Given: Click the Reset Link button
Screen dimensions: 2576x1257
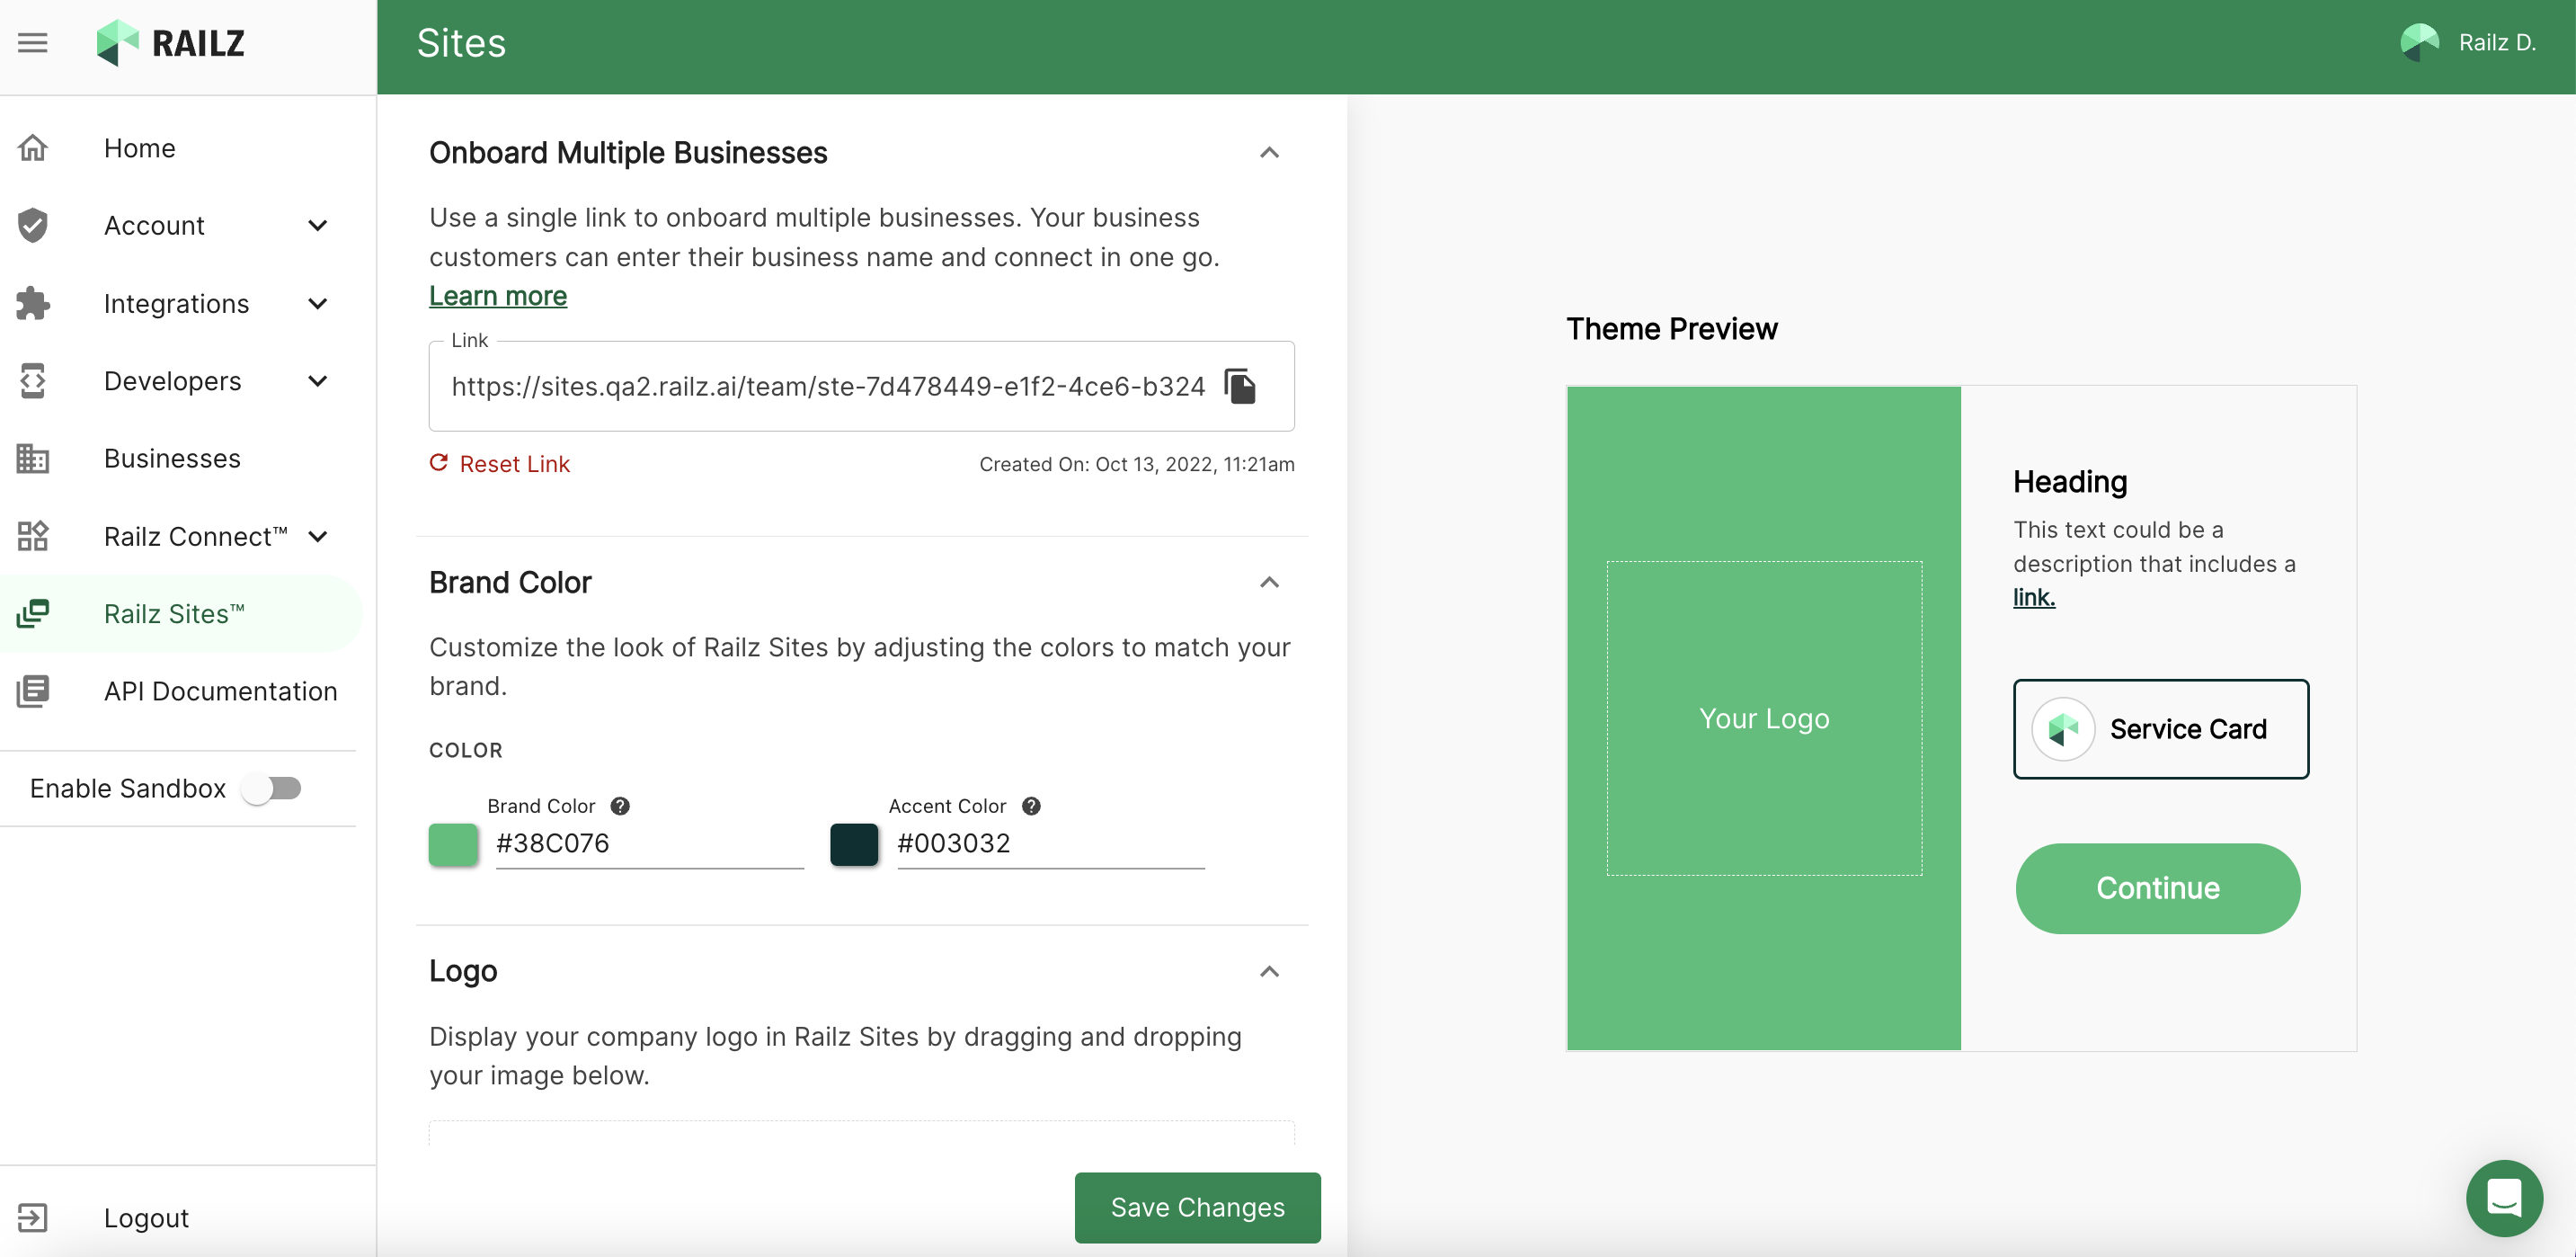Looking at the screenshot, I should 500,464.
